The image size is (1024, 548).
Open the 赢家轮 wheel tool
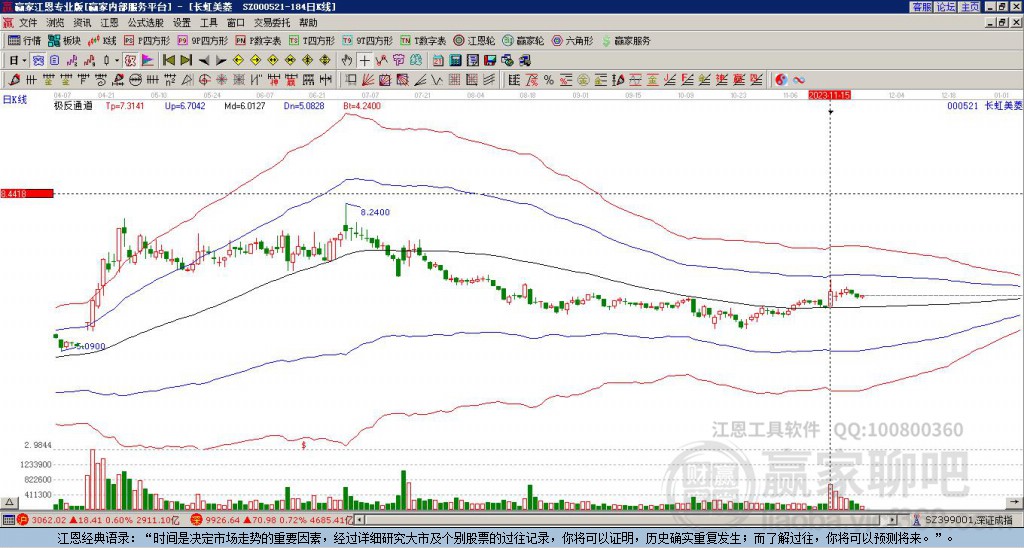[523, 40]
